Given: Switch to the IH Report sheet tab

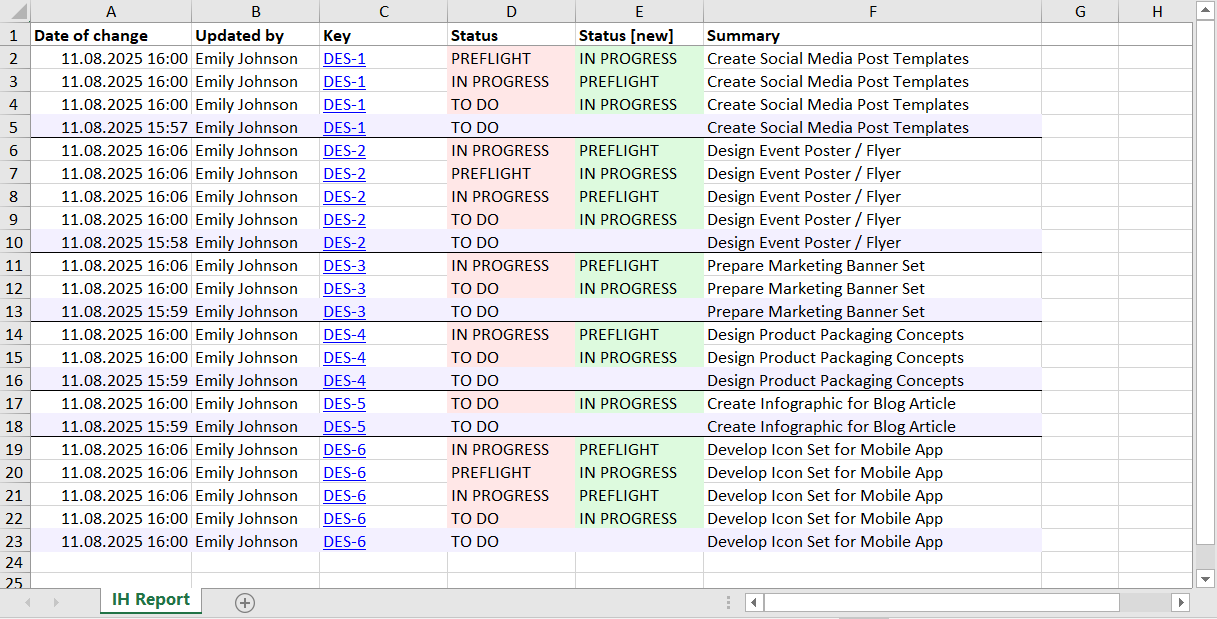Looking at the screenshot, I should click(x=151, y=600).
